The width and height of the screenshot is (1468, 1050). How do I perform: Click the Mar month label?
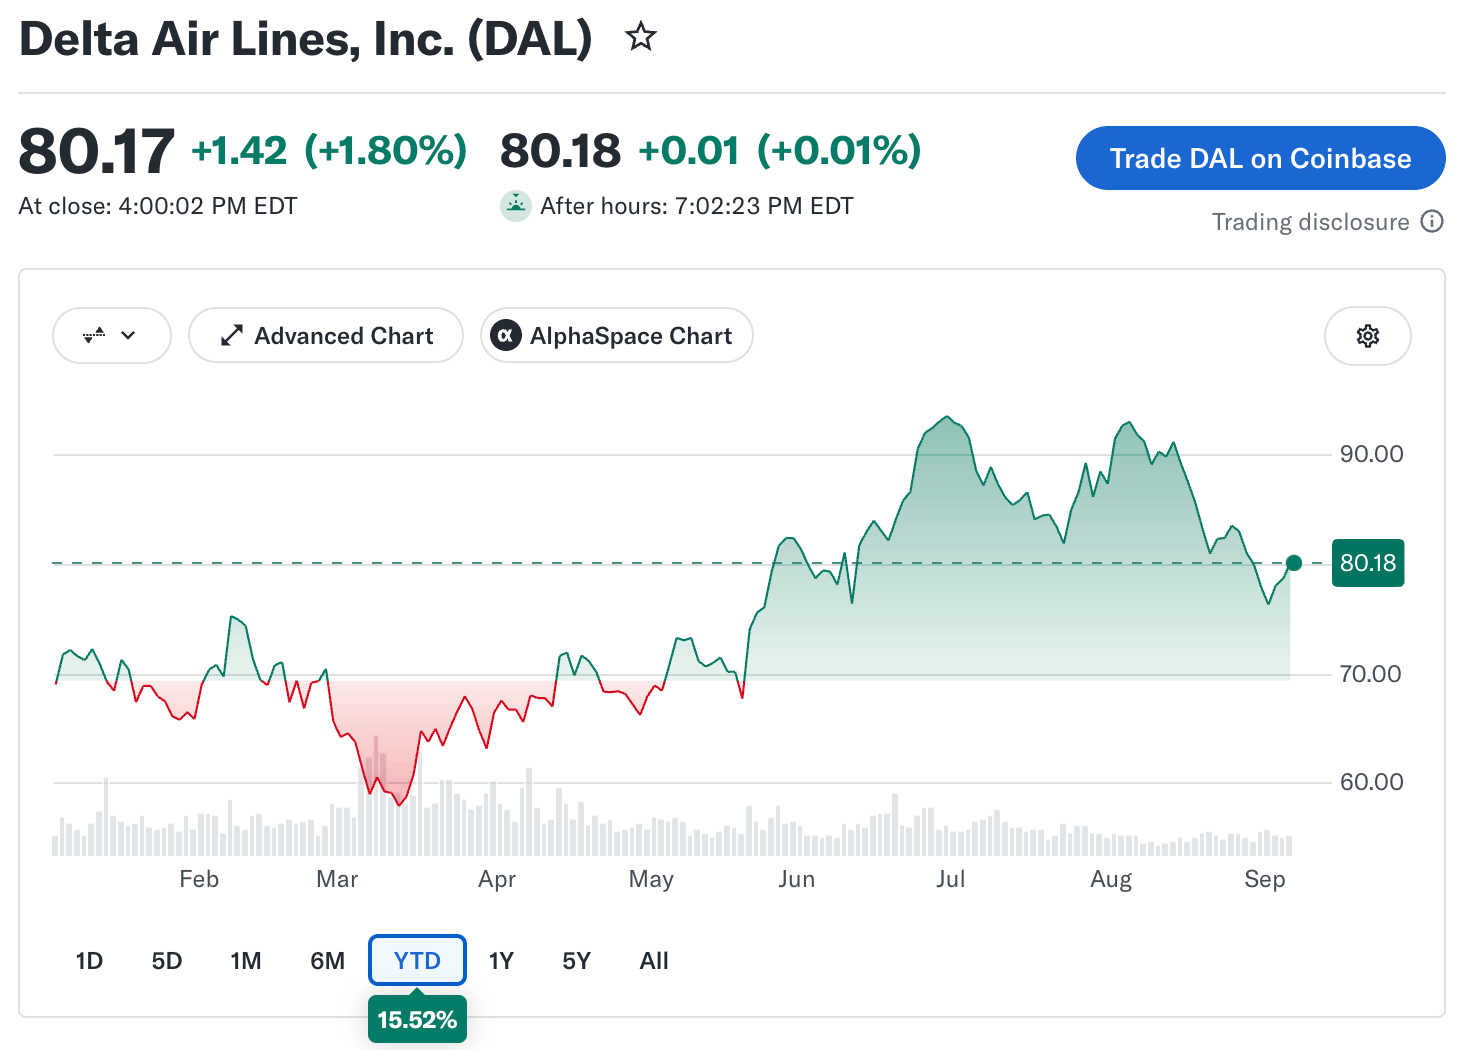[337, 879]
